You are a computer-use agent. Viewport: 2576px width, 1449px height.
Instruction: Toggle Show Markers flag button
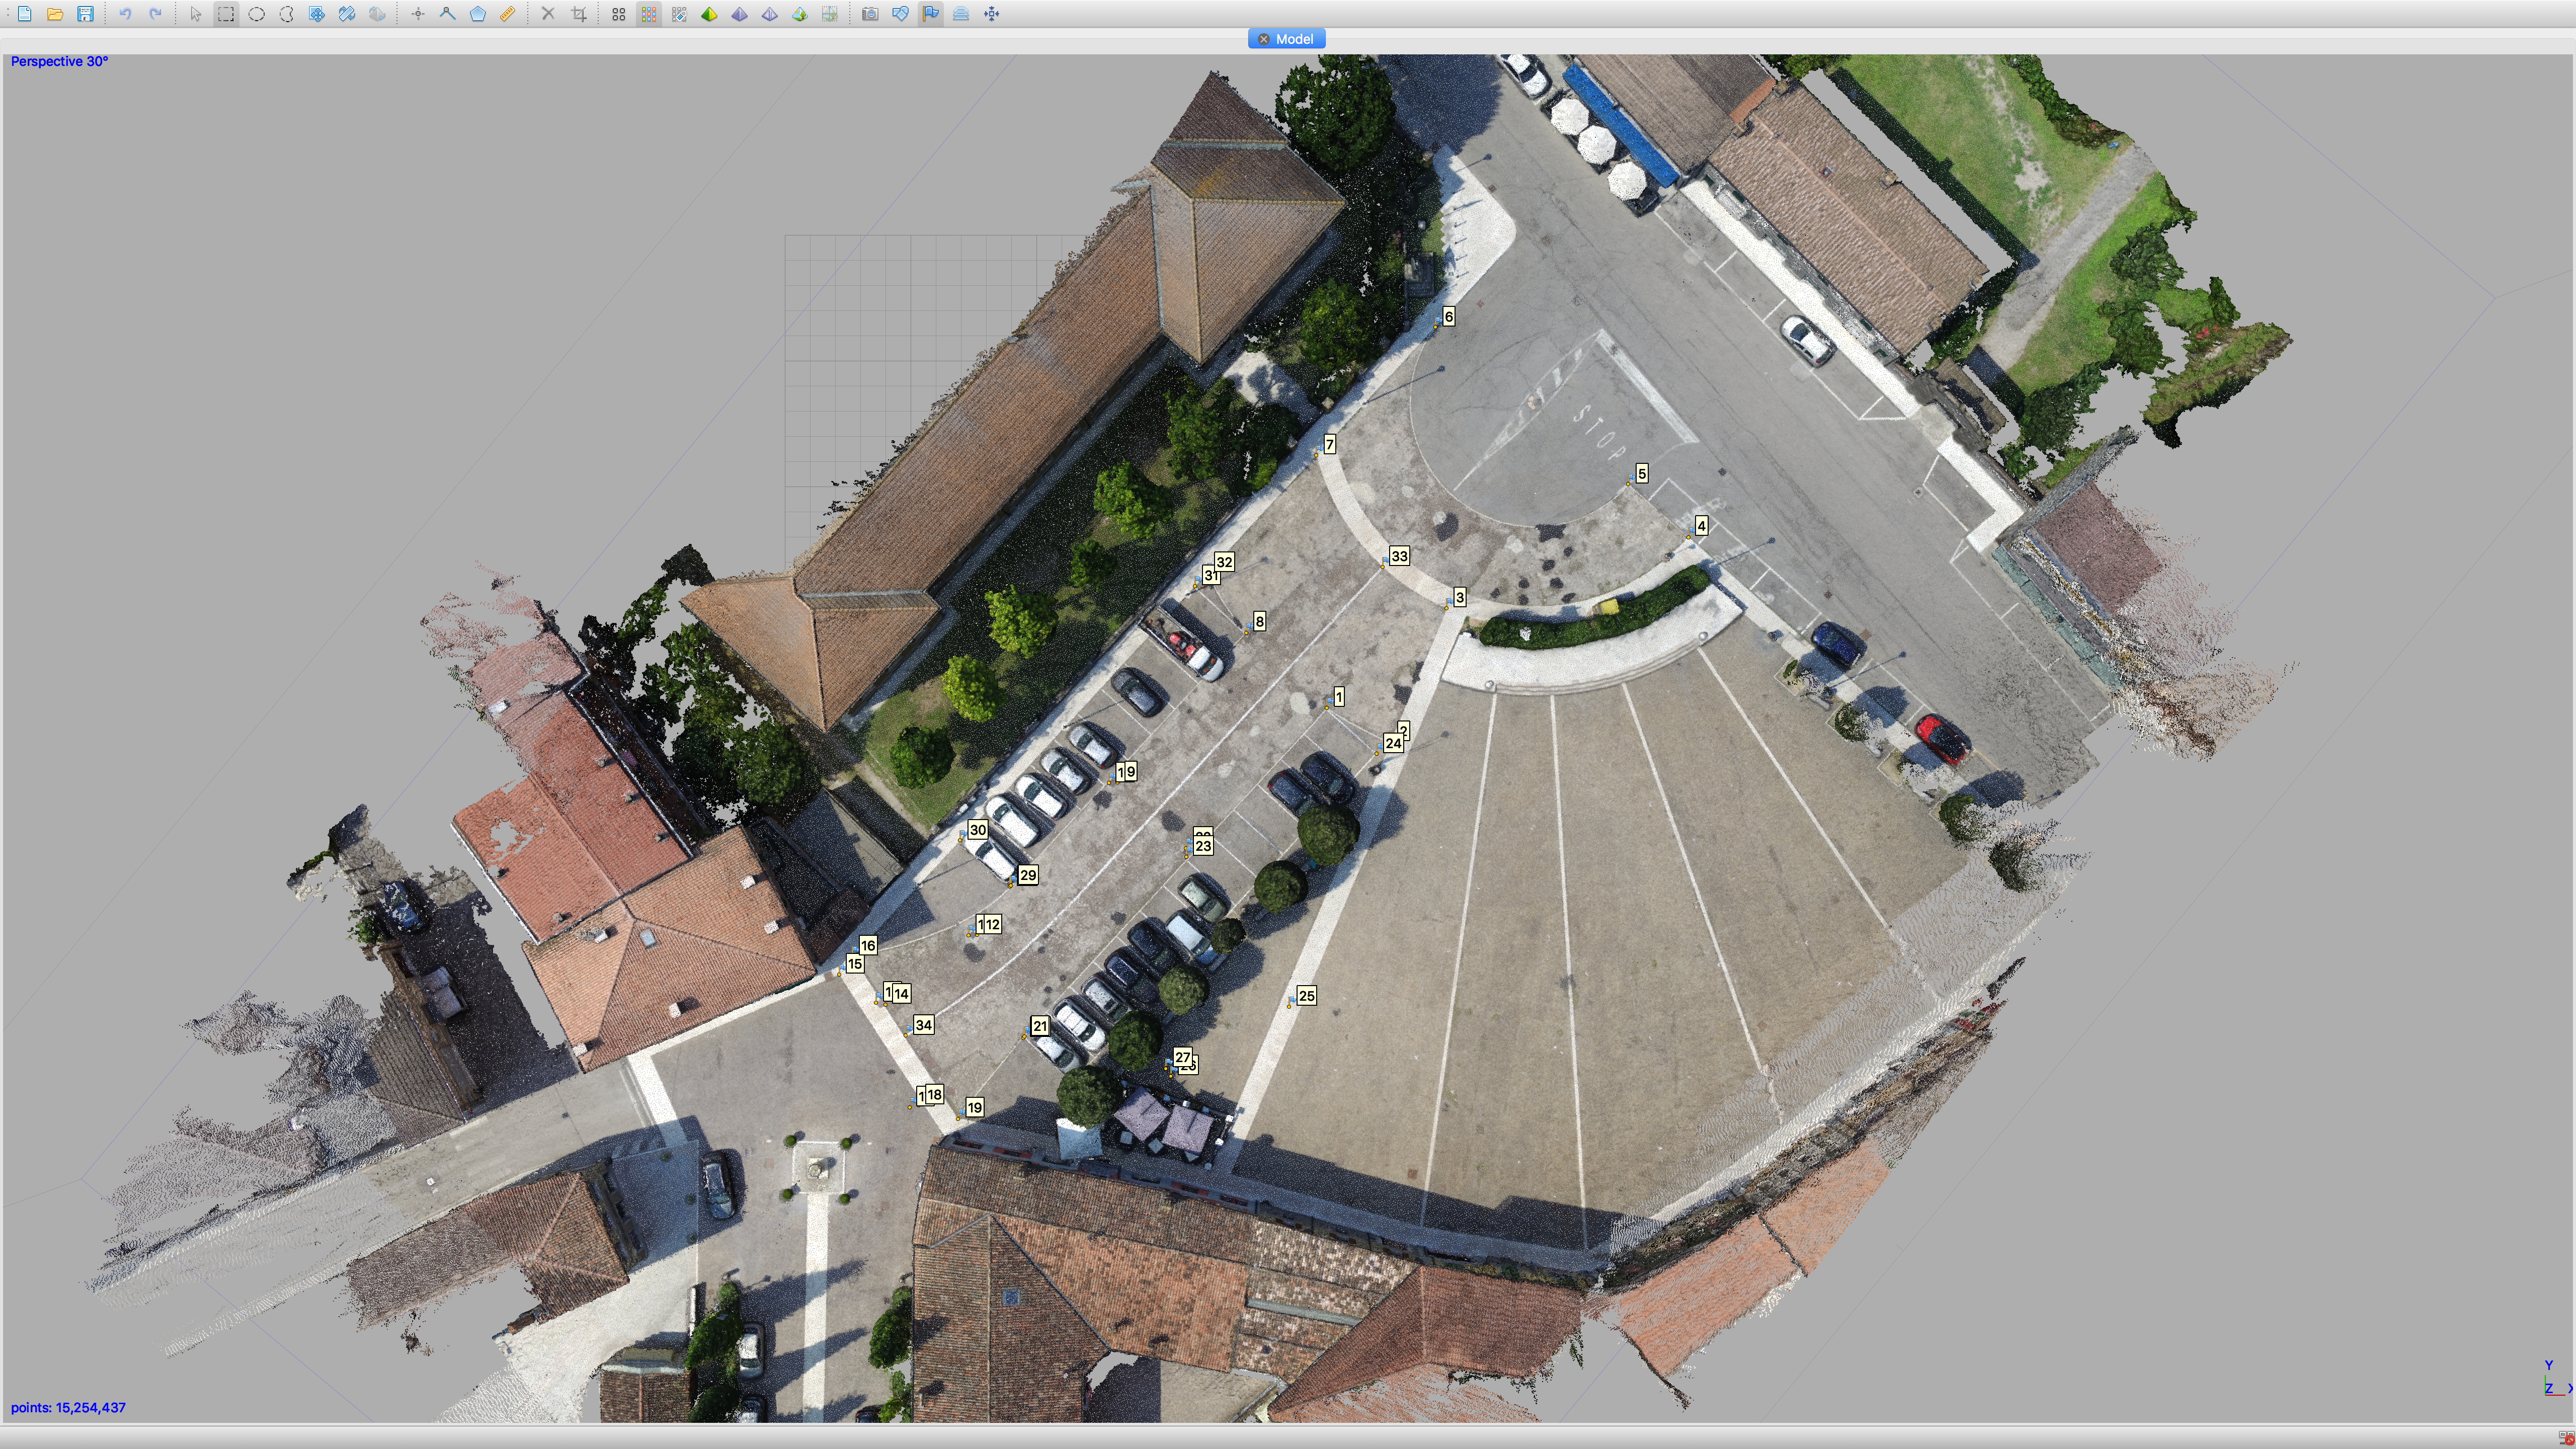pyautogui.click(x=931, y=14)
